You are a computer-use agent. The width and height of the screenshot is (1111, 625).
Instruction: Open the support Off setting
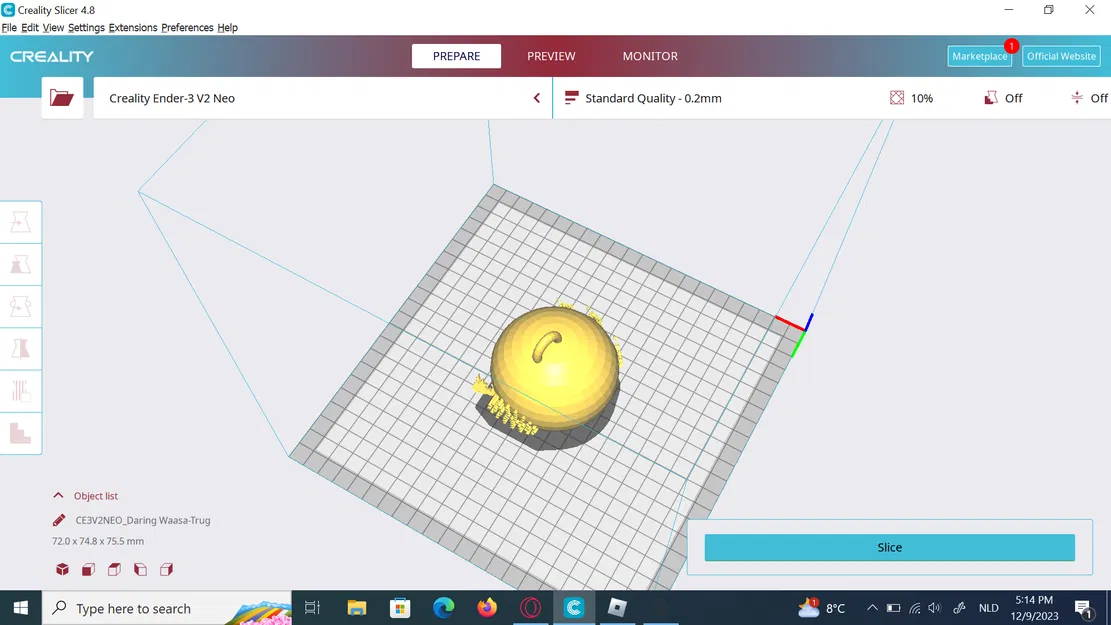(x=1003, y=98)
